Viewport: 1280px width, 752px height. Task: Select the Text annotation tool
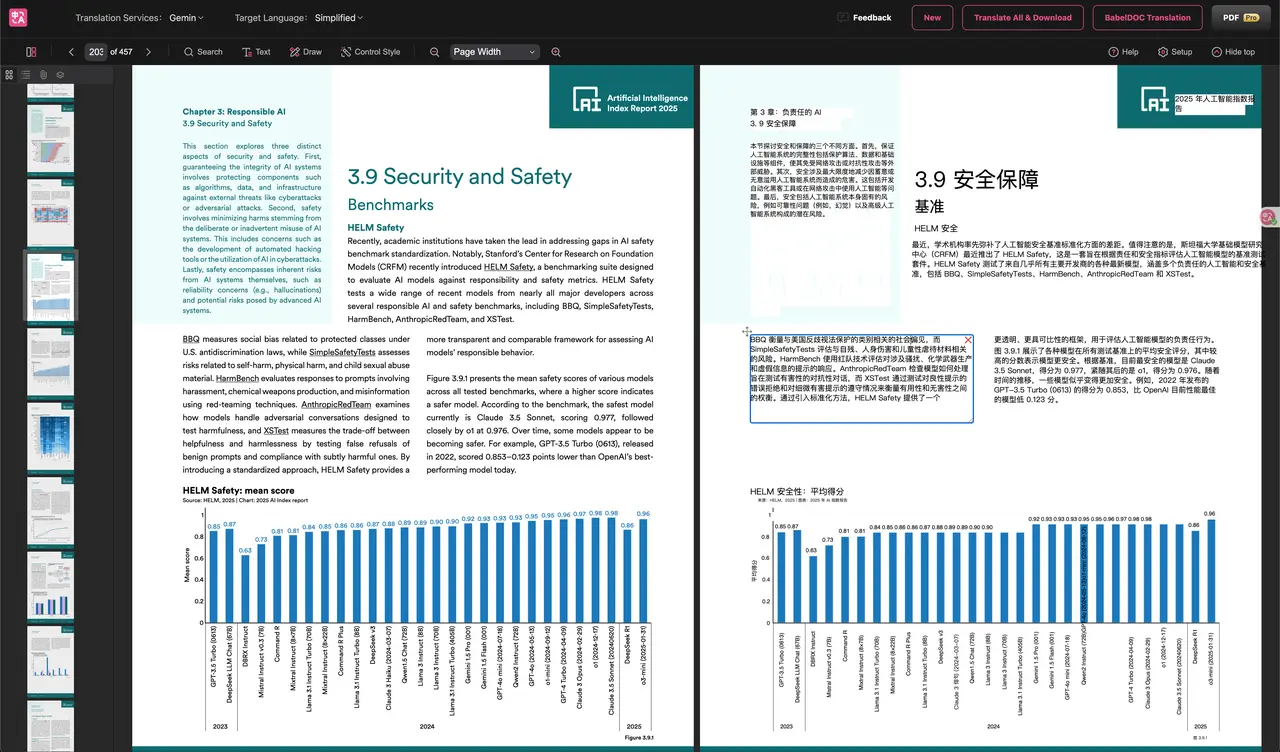pyautogui.click(x=255, y=52)
